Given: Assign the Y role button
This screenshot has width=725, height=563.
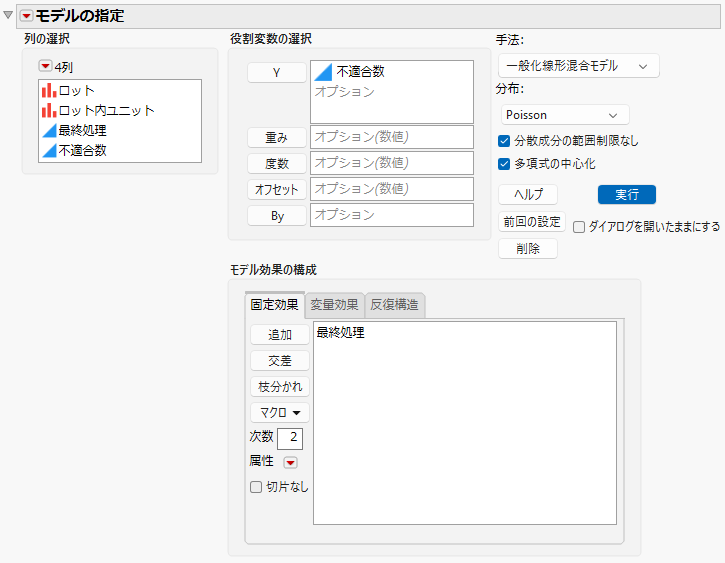Looking at the screenshot, I should click(276, 73).
